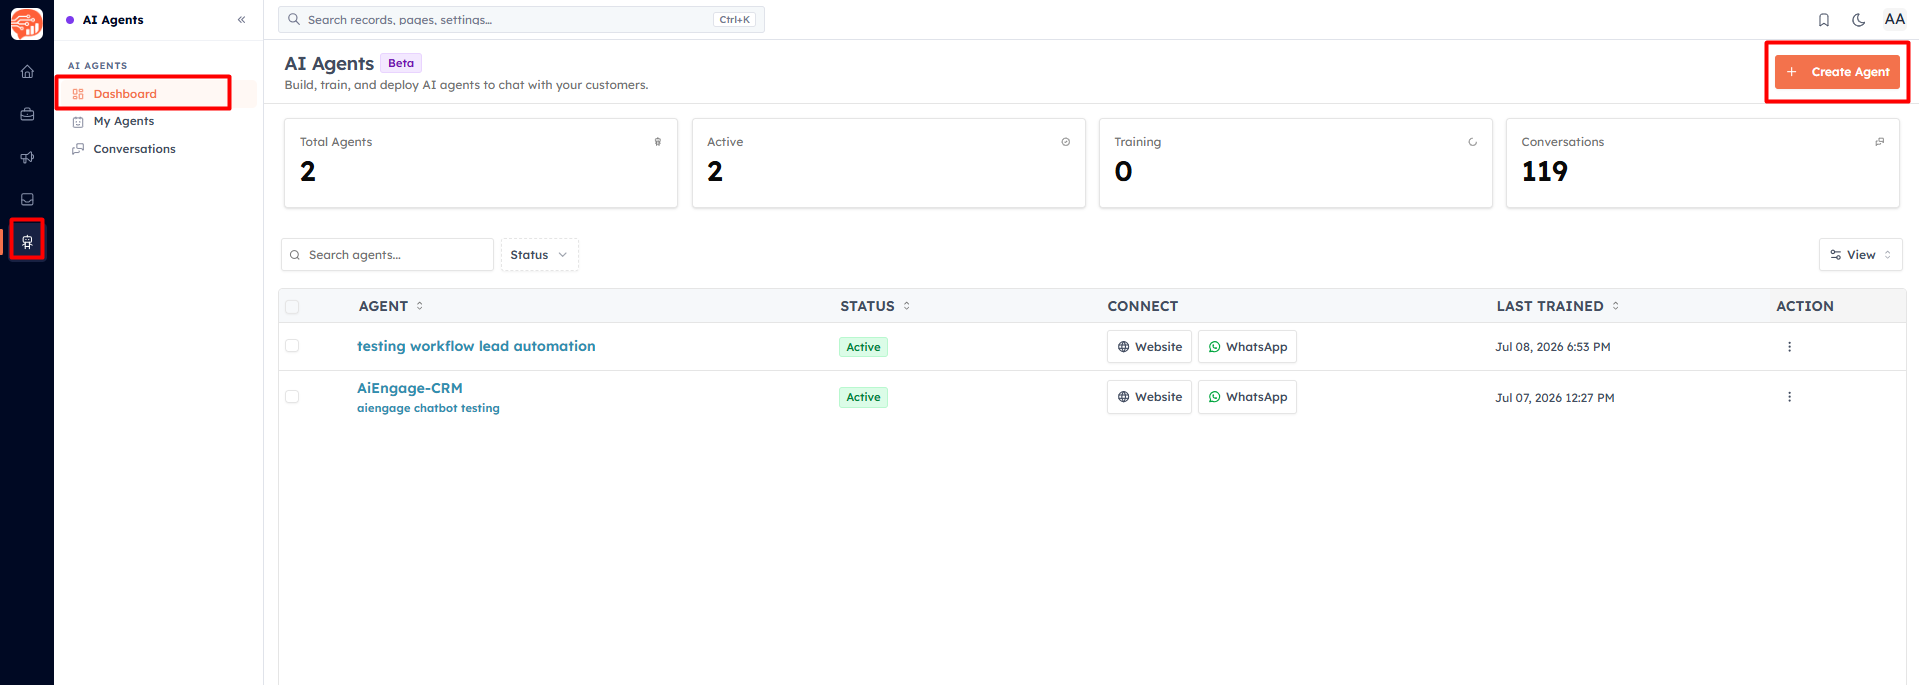Open the home icon in left rail
The height and width of the screenshot is (685, 1919).
pos(27,72)
